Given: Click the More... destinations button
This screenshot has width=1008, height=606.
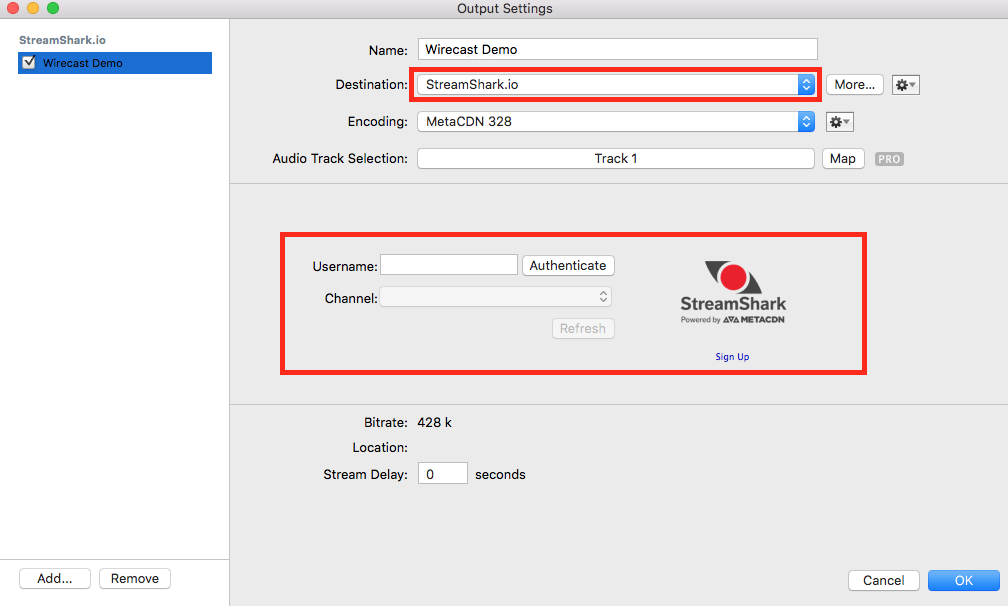Looking at the screenshot, I should coord(854,85).
